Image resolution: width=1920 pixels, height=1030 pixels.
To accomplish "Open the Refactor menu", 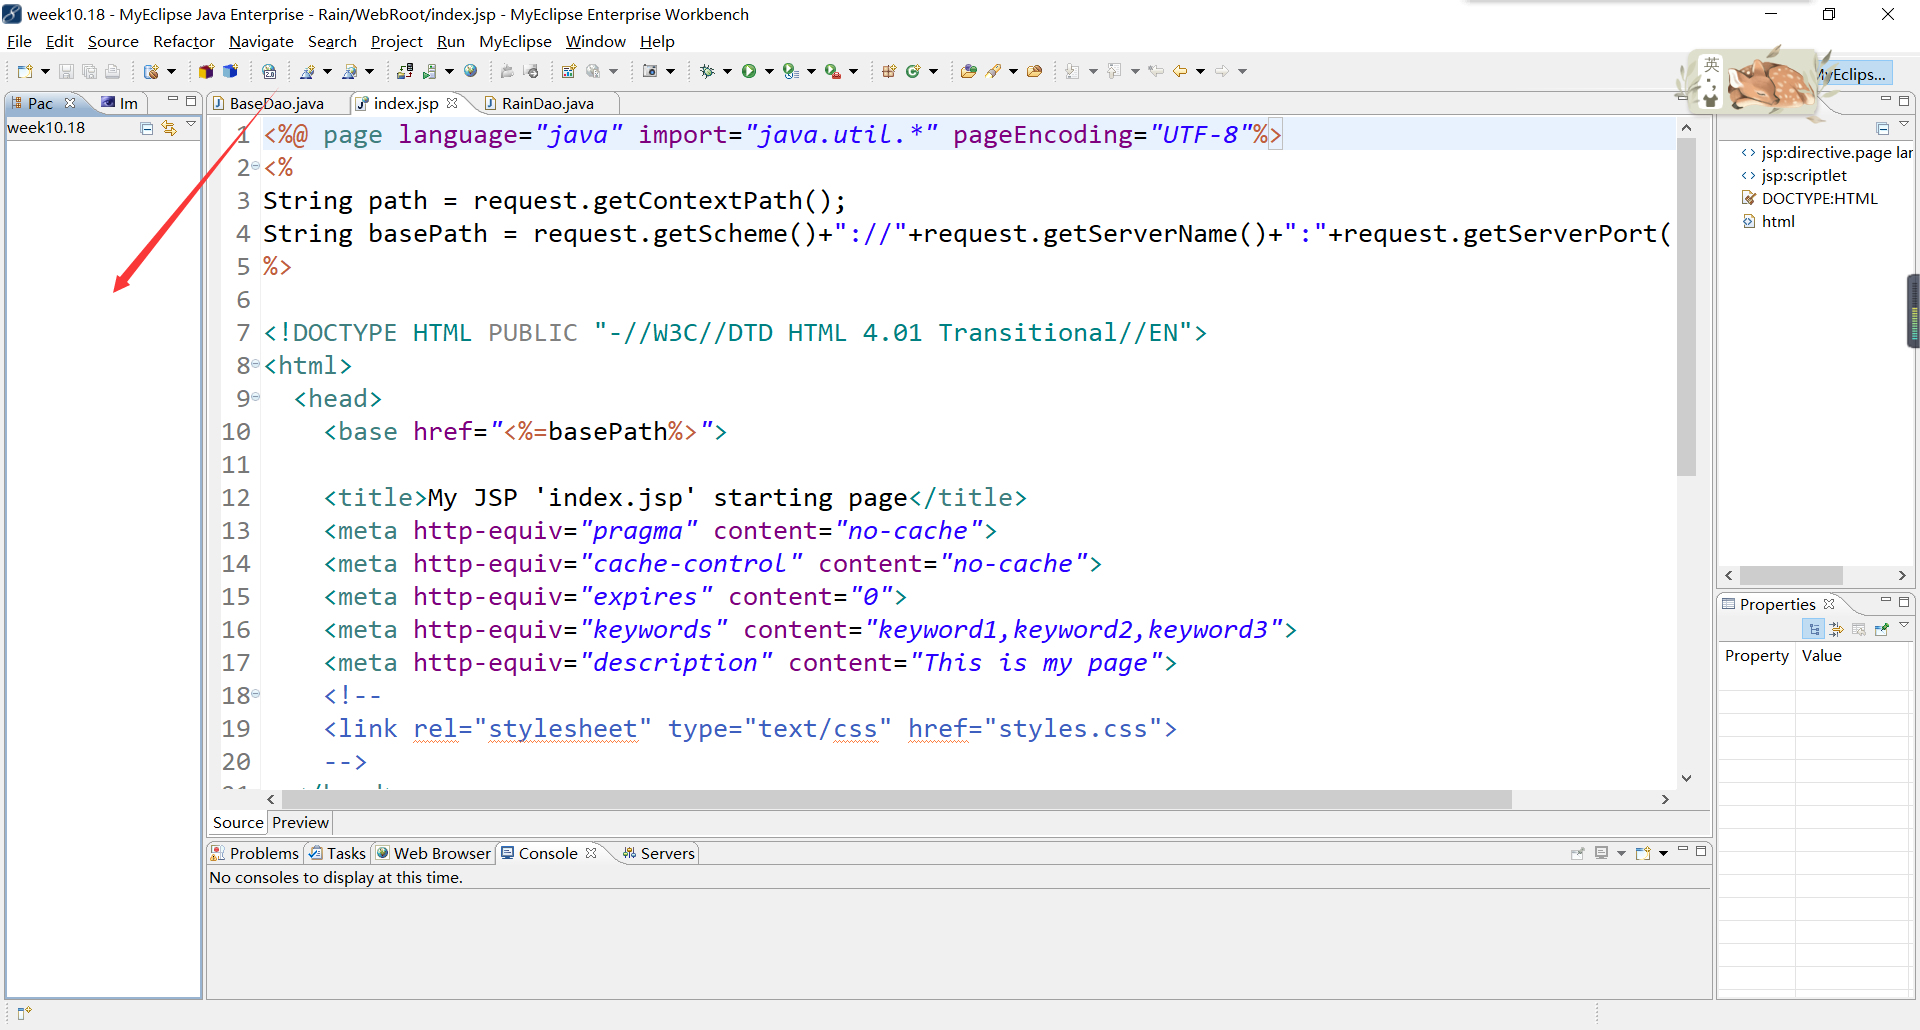I will [183, 41].
